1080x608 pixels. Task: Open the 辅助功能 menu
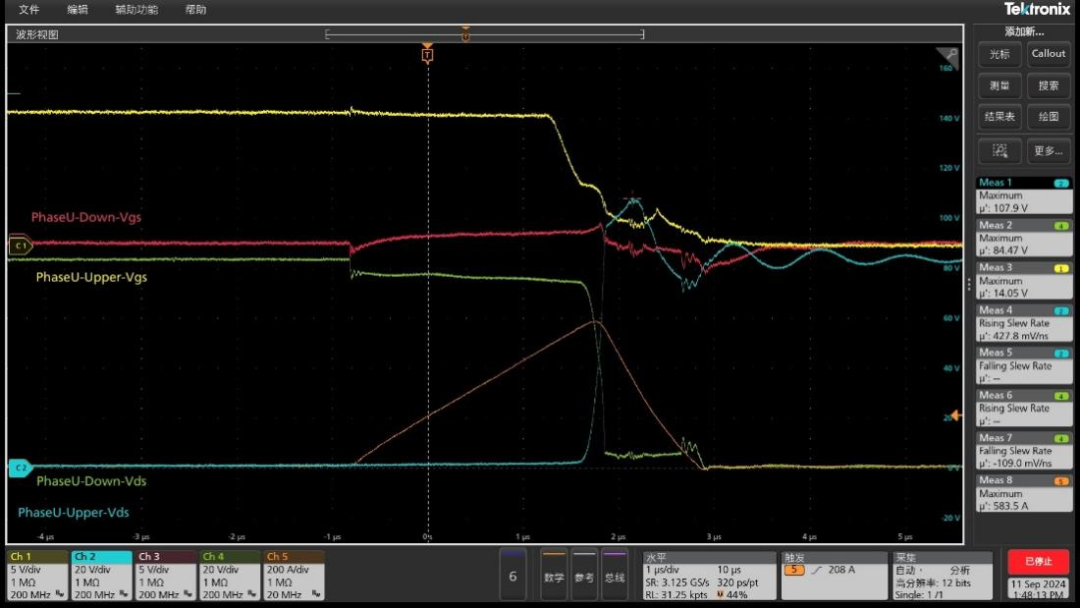136,10
